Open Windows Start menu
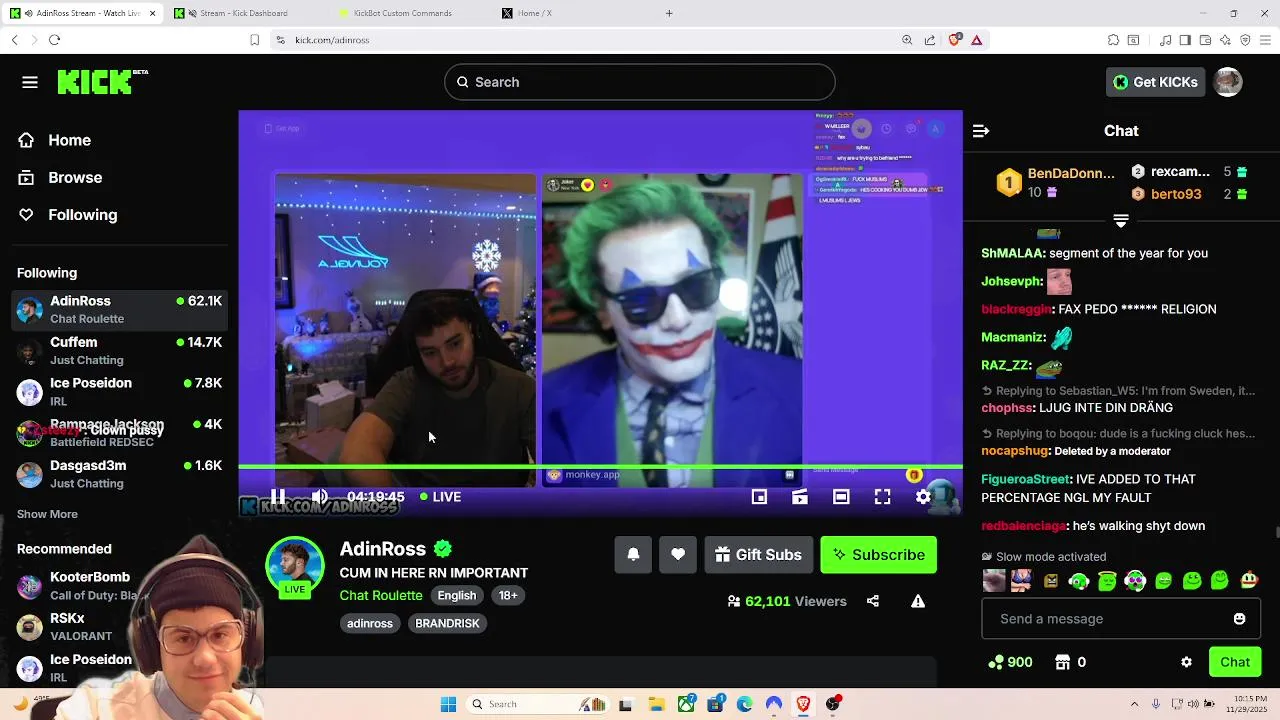 (x=448, y=704)
